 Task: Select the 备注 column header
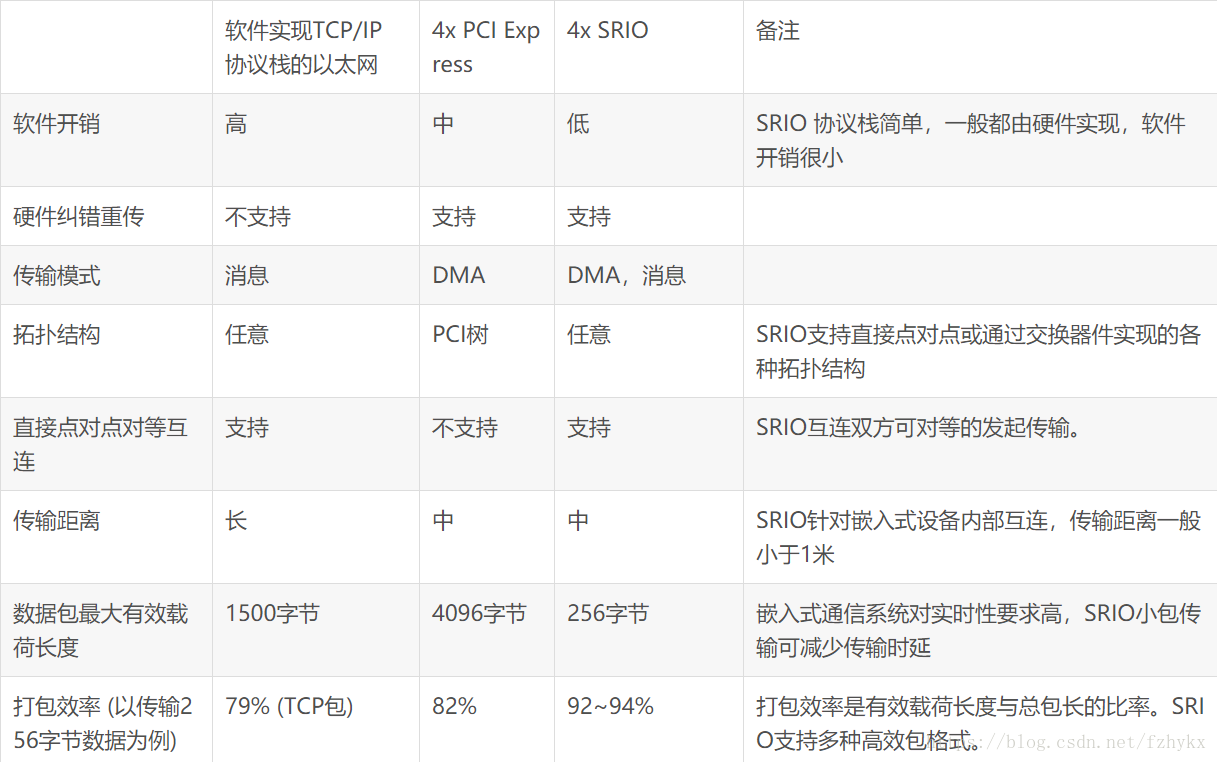coord(778,31)
